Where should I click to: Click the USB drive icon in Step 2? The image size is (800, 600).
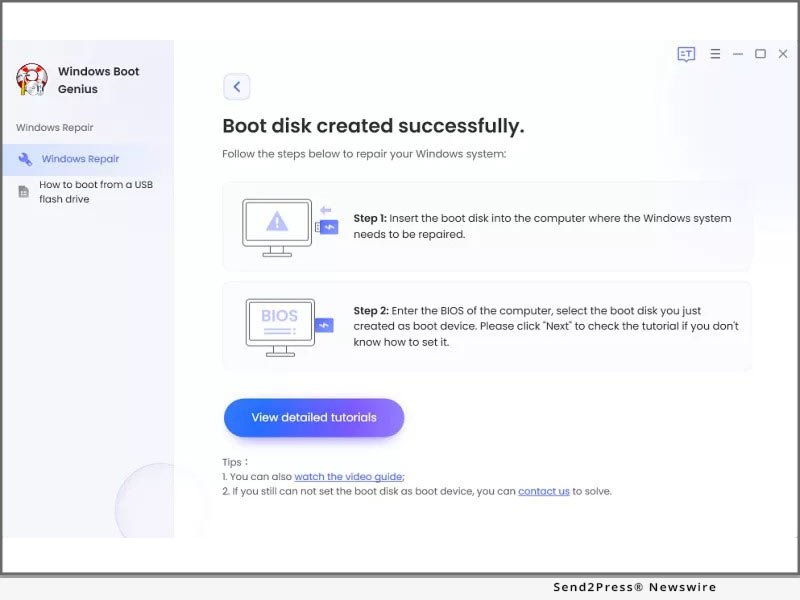[325, 325]
